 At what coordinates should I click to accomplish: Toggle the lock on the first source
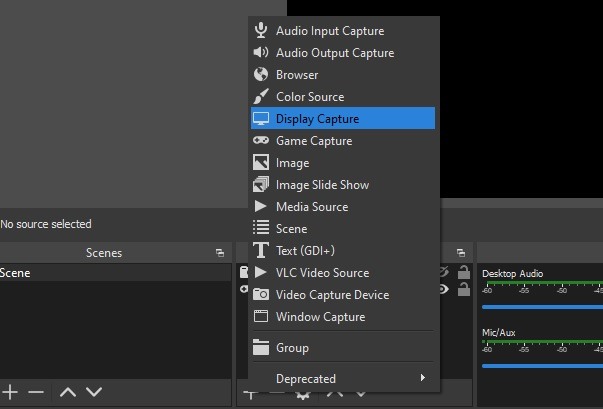(x=463, y=272)
